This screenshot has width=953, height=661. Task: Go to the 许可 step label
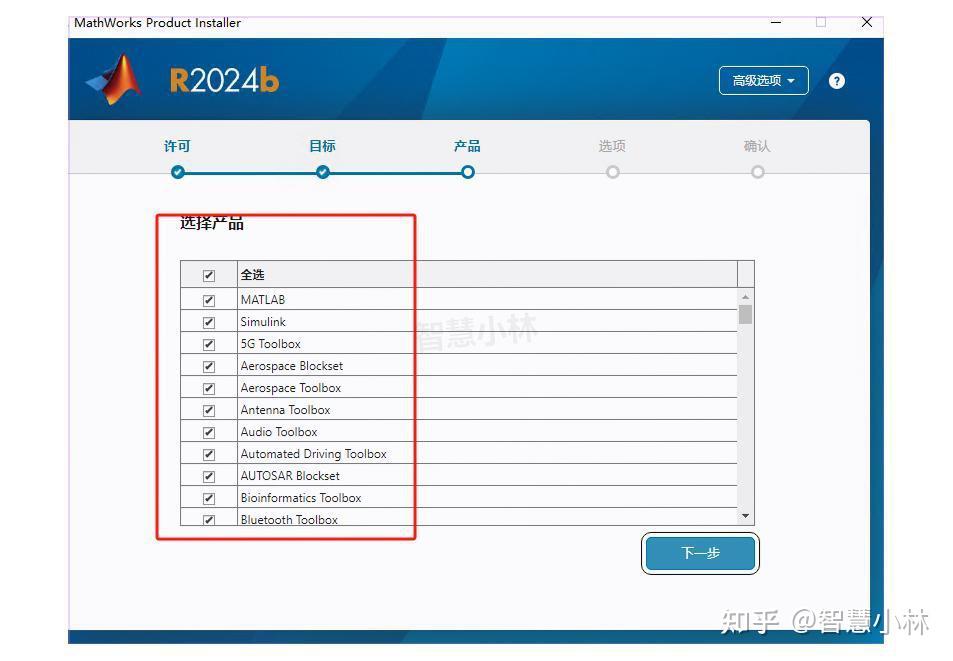(x=177, y=146)
